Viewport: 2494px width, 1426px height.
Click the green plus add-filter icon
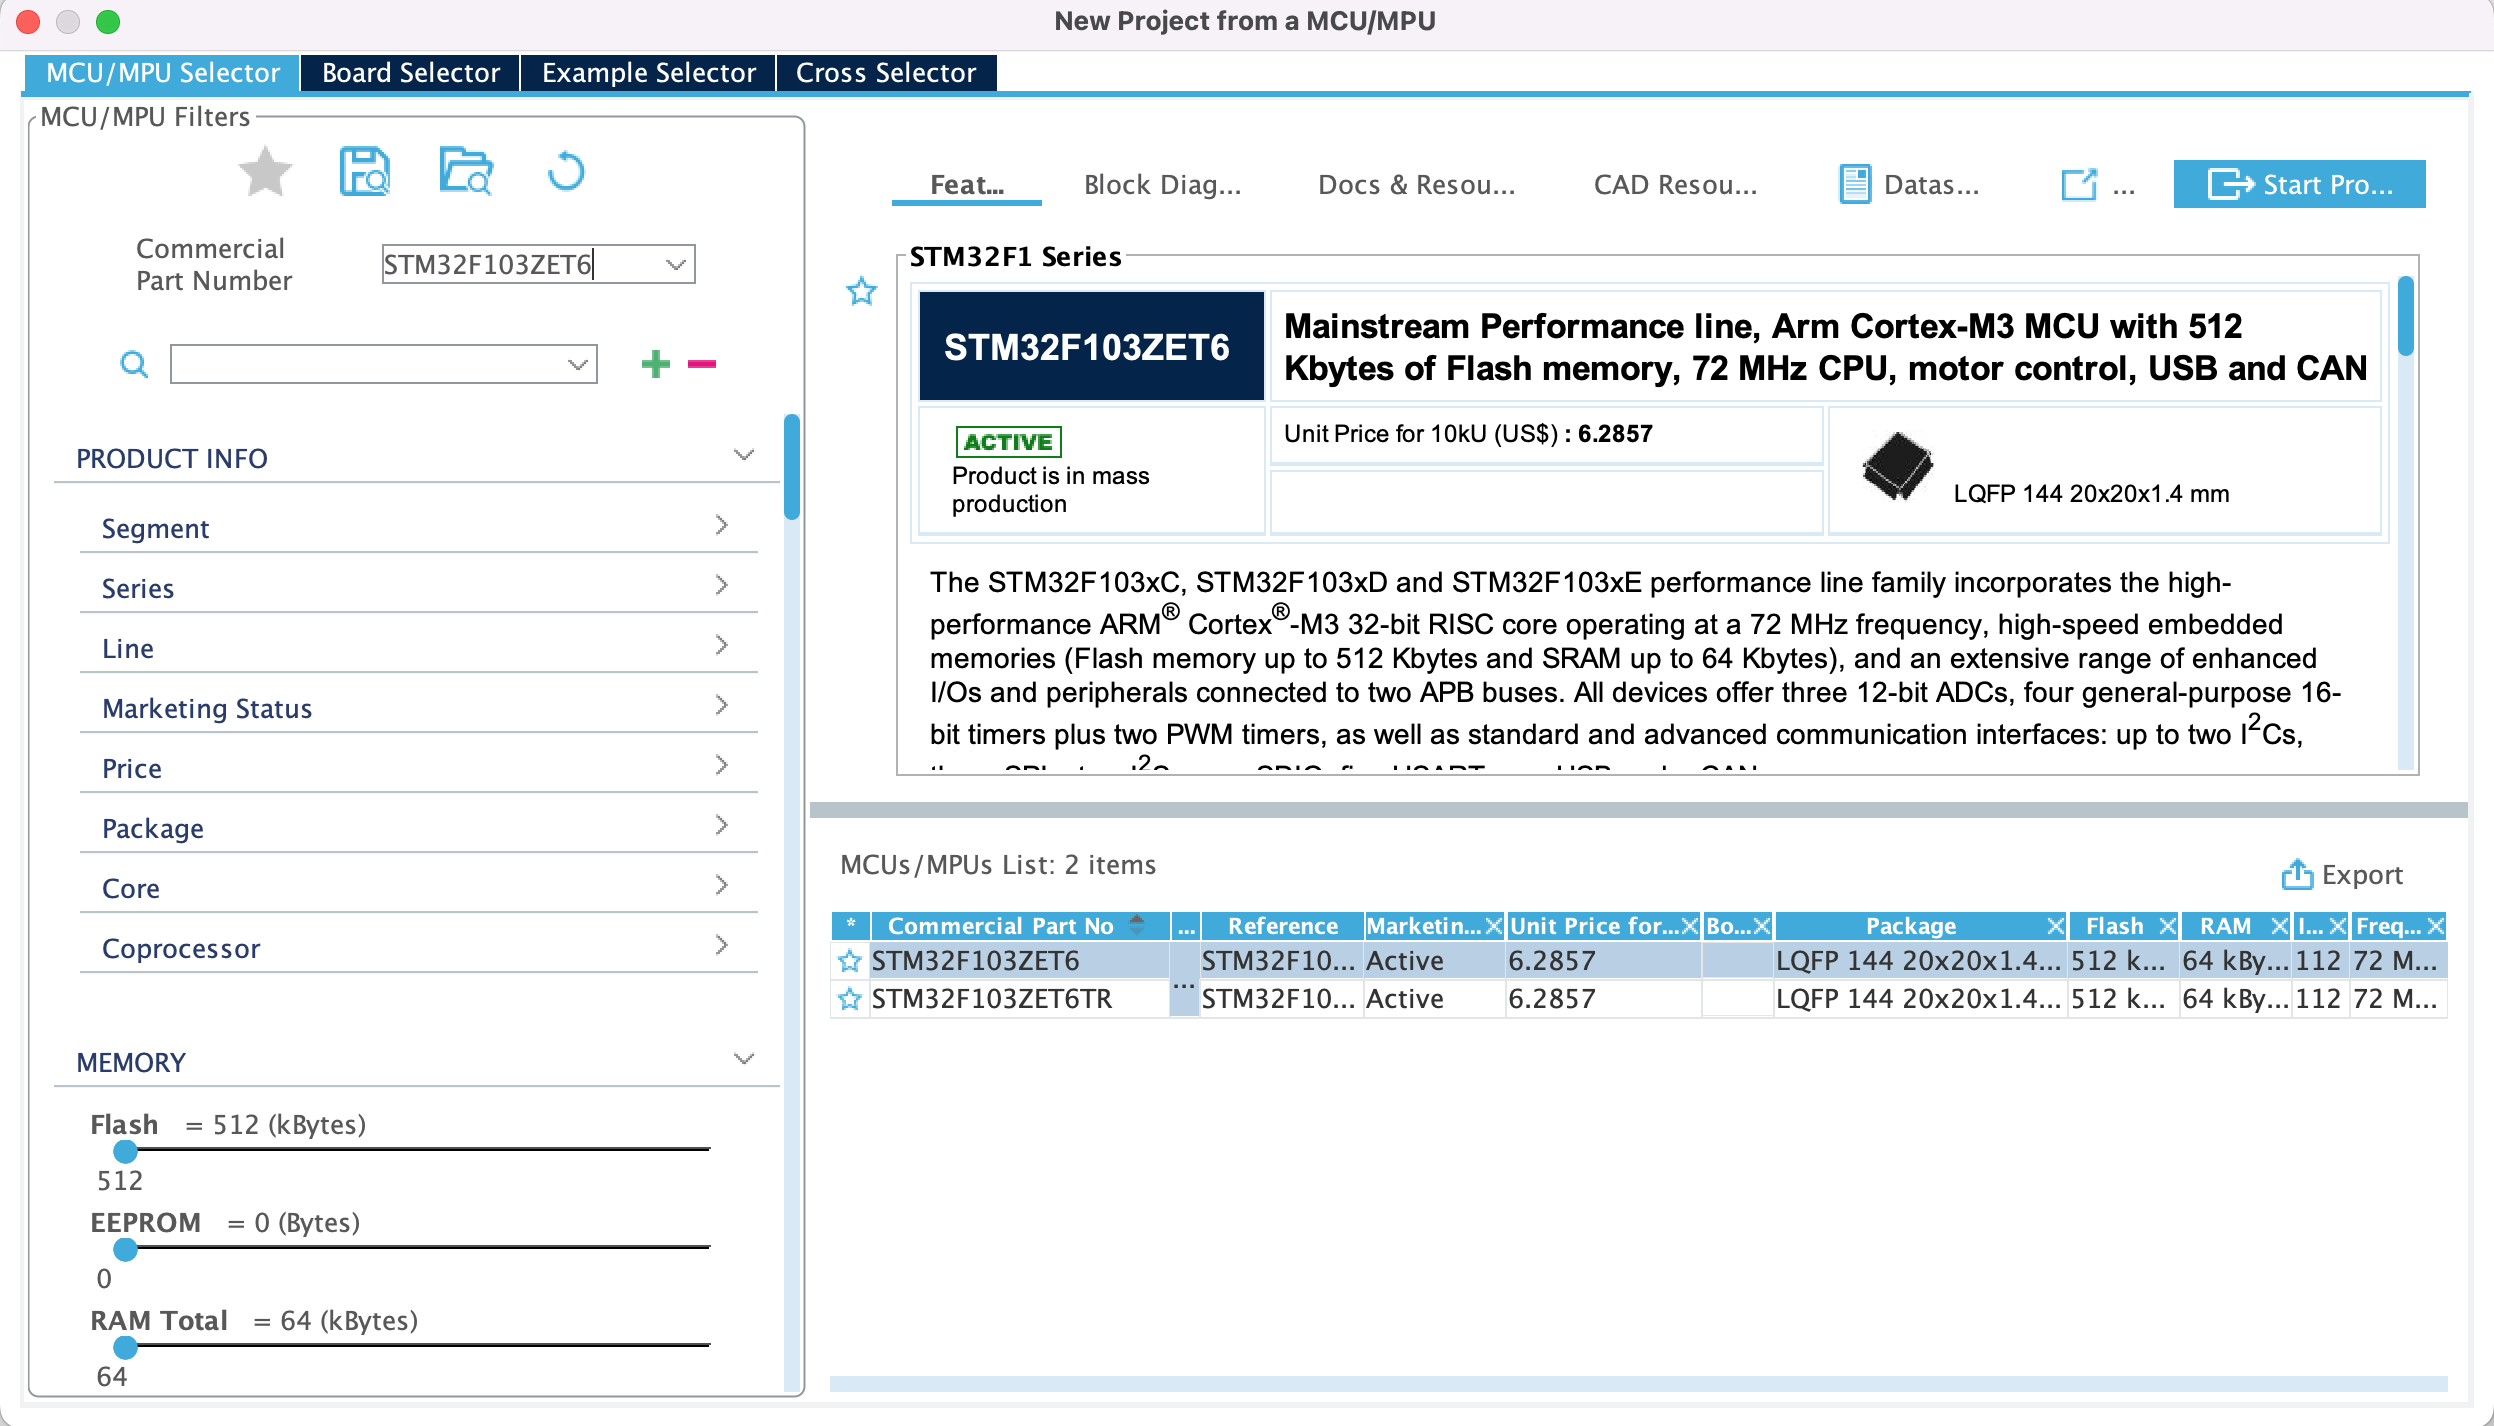coord(656,364)
